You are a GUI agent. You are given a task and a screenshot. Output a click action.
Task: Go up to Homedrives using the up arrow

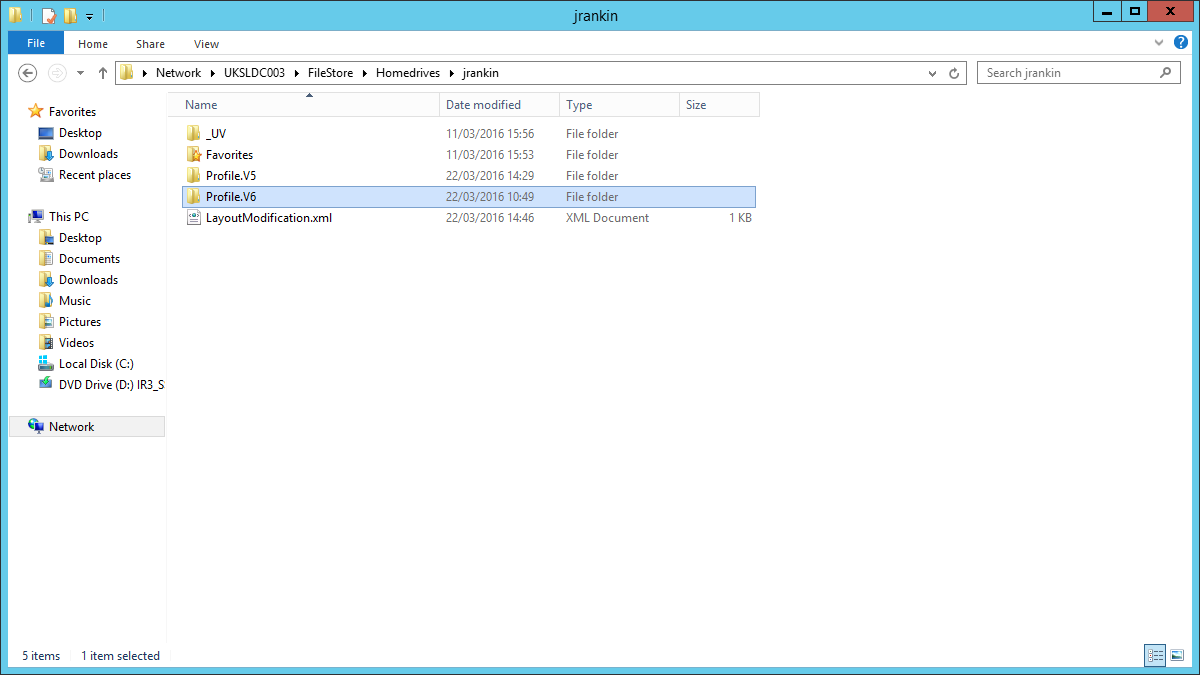[x=102, y=72]
